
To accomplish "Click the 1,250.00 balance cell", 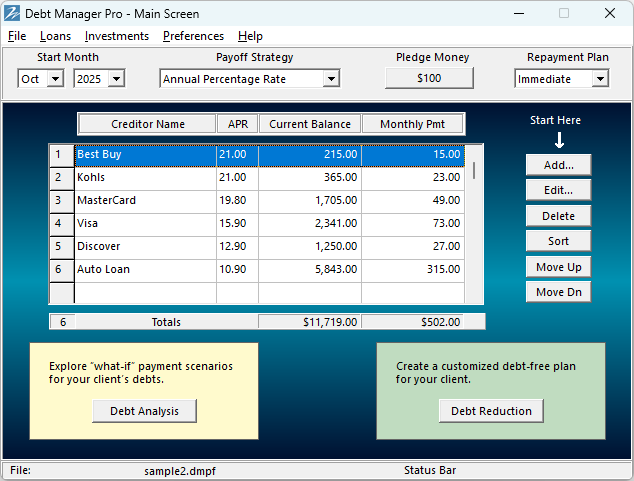I will coord(310,248).
